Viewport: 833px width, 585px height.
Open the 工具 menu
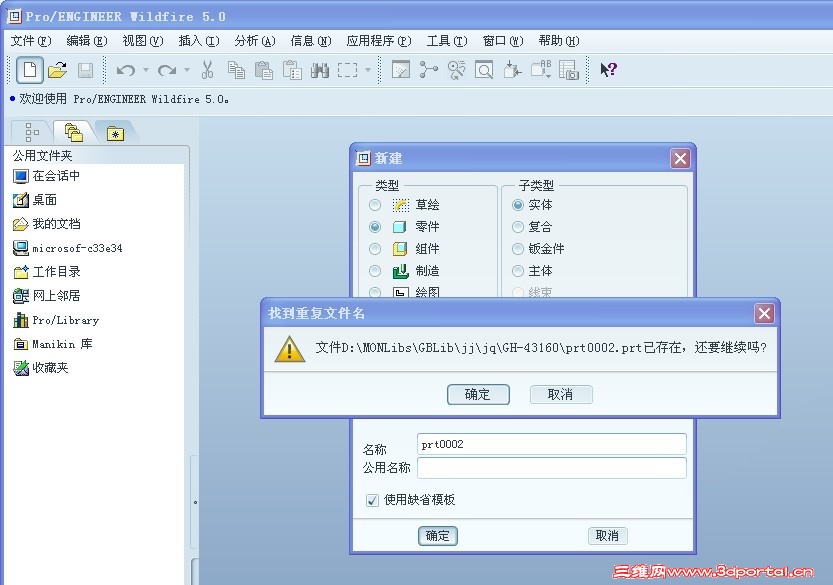coord(447,41)
